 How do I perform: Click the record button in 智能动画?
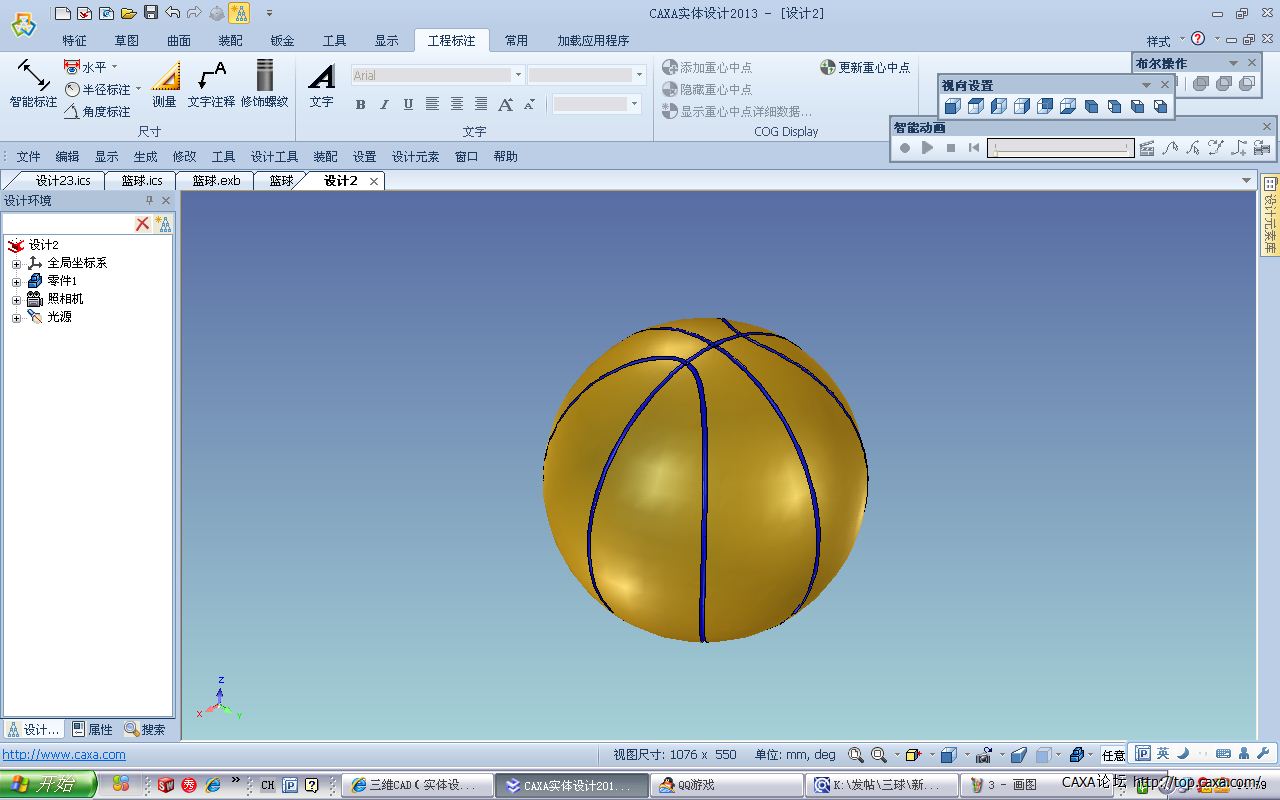tap(905, 148)
